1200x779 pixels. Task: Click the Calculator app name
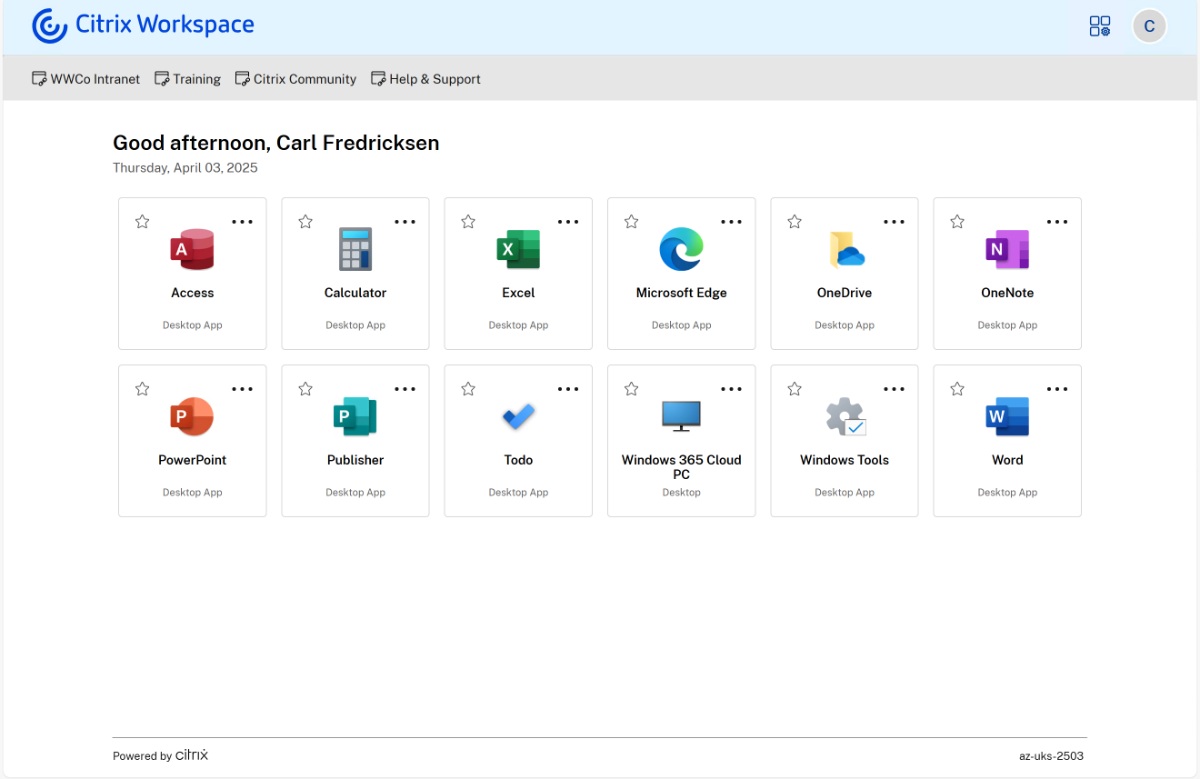[355, 293]
